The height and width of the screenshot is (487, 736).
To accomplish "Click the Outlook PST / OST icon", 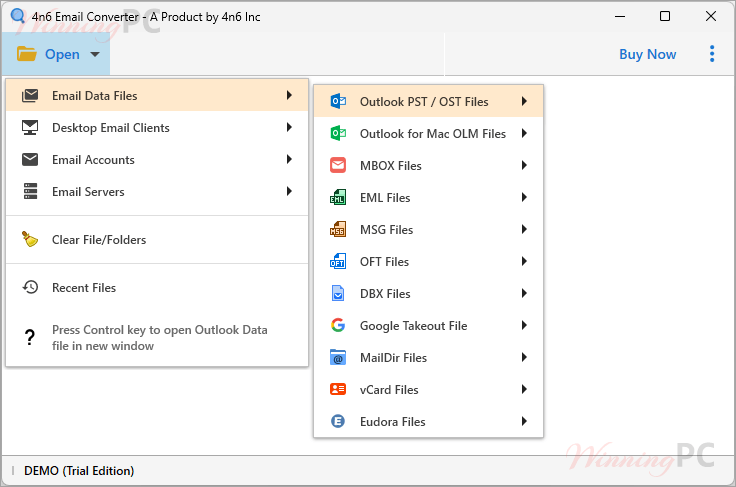I will 338,101.
